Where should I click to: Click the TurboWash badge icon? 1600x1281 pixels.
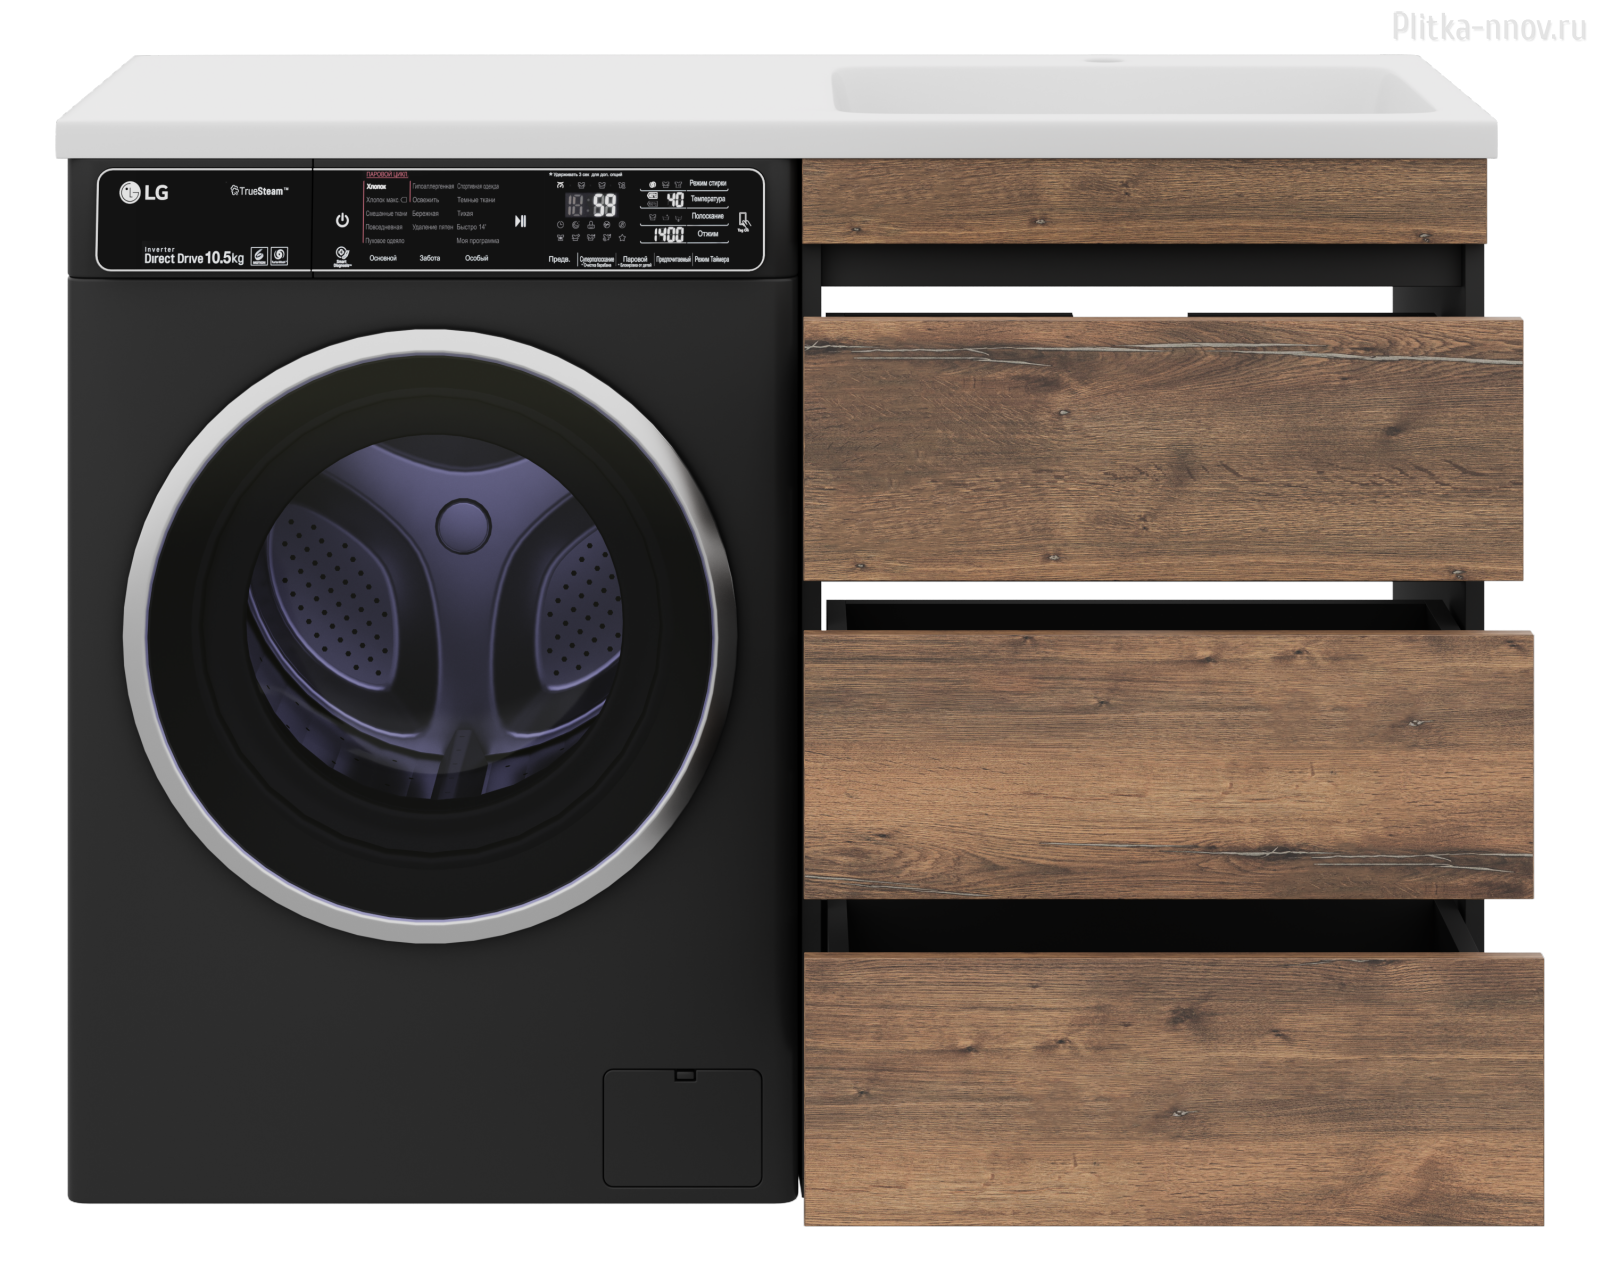pyautogui.click(x=279, y=256)
